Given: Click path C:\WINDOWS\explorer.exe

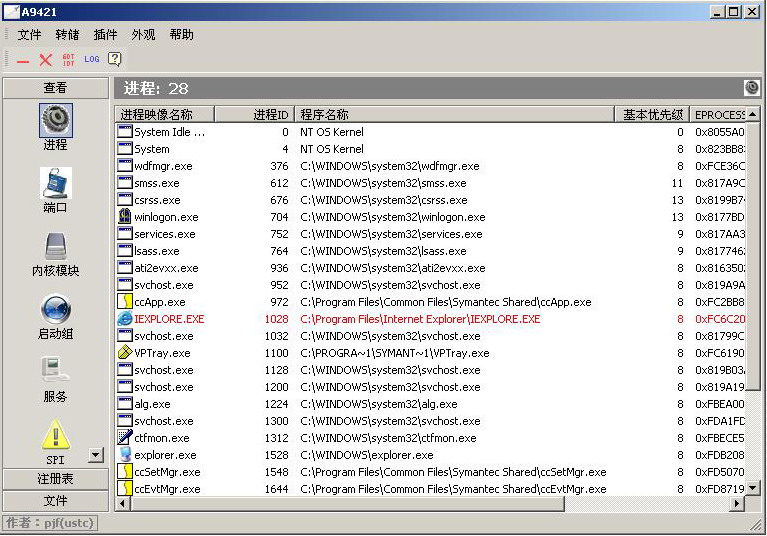Looking at the screenshot, I should pyautogui.click(x=367, y=455).
